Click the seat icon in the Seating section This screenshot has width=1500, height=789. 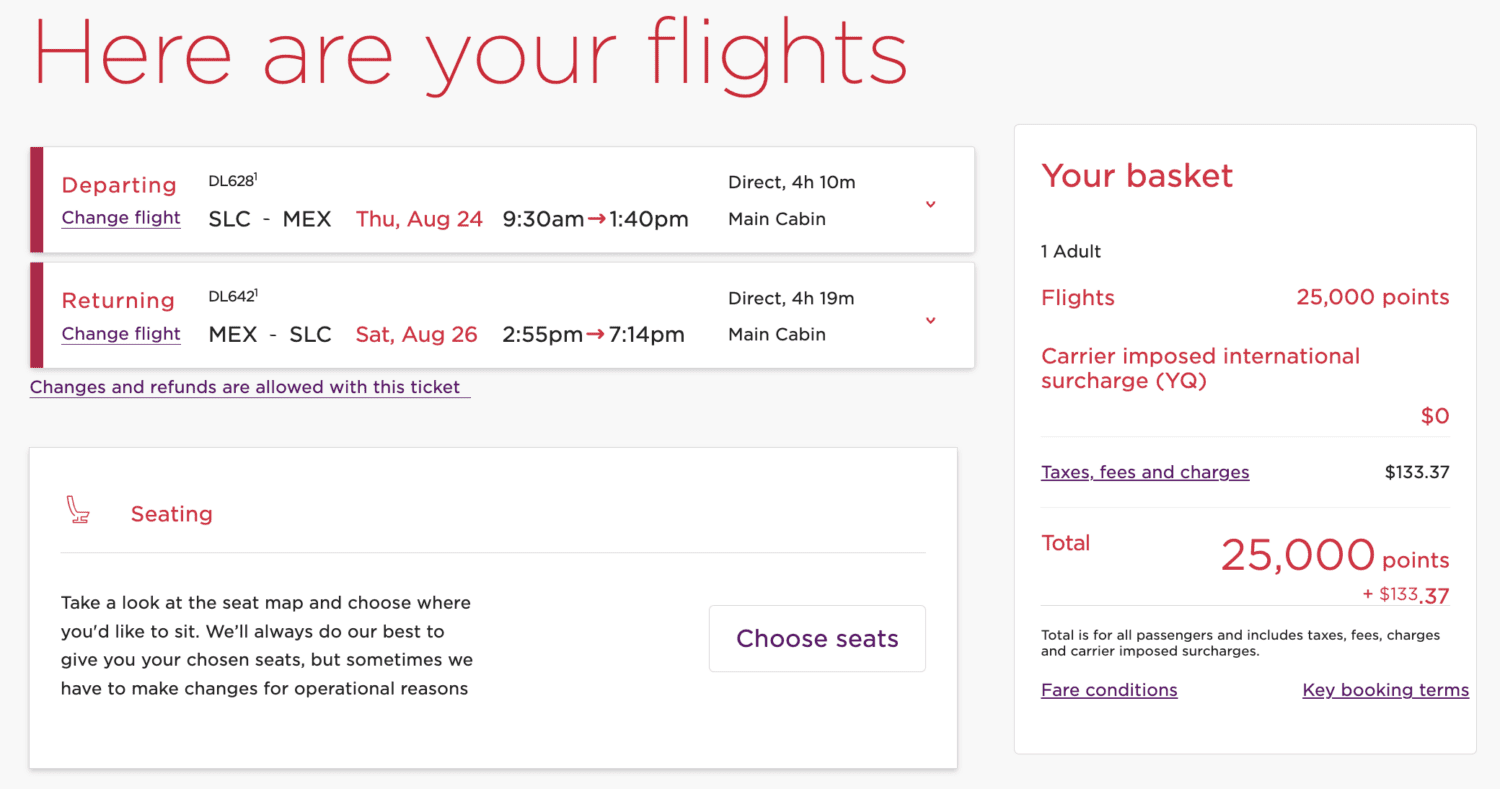coord(78,508)
